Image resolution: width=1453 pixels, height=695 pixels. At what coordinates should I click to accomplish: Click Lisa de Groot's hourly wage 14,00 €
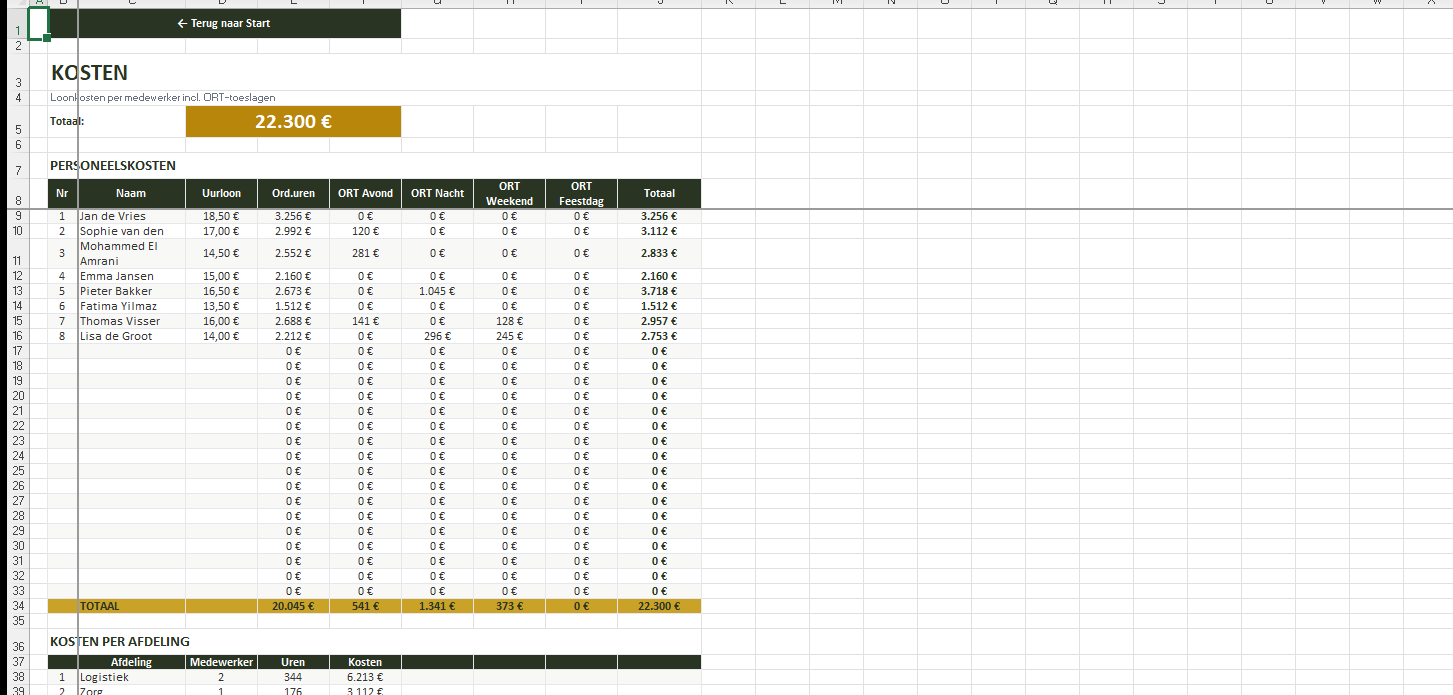coord(221,336)
